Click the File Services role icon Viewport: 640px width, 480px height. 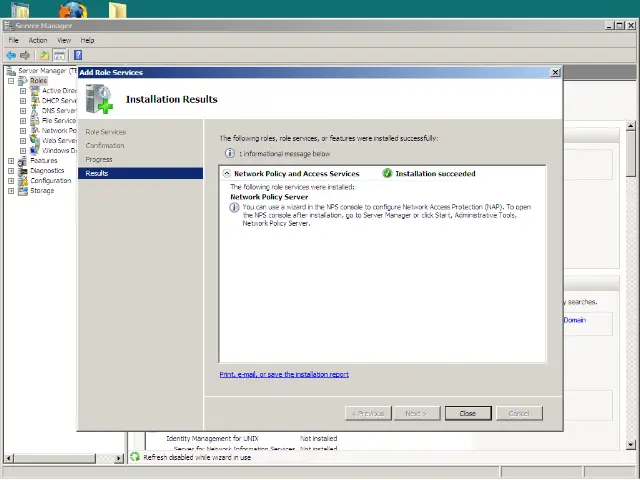pos(35,121)
